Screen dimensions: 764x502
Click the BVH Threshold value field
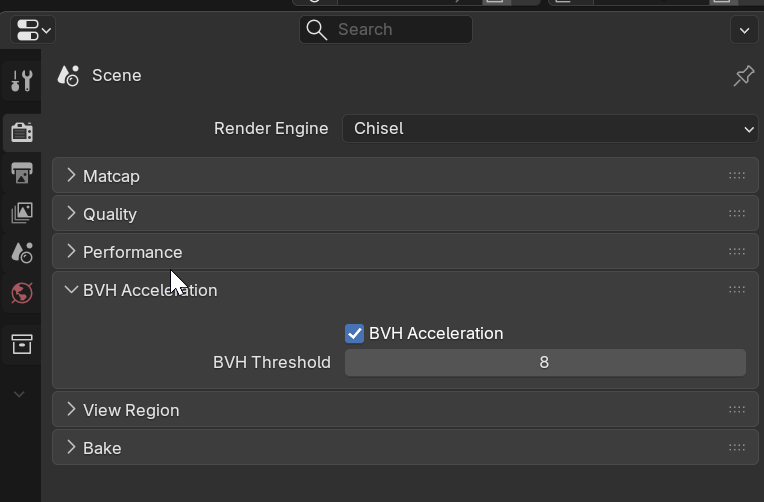click(545, 362)
